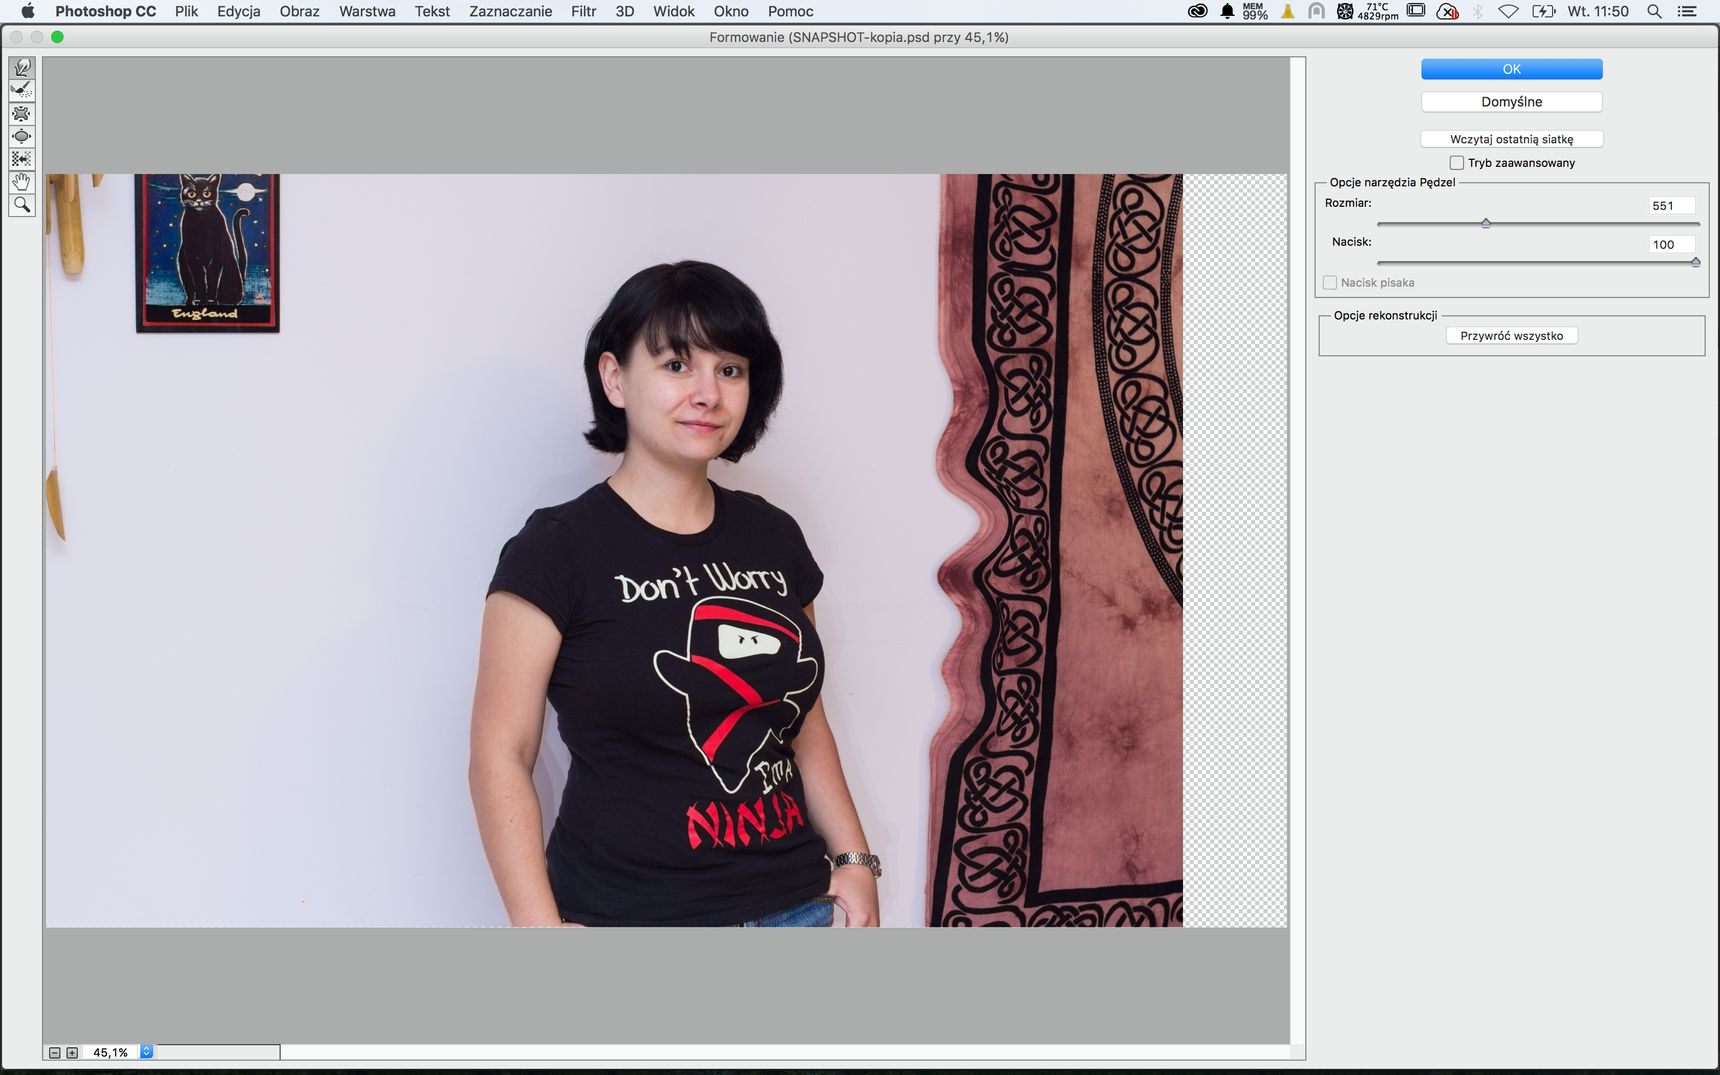Click the display mirroring menu bar icon
This screenshot has width=1720, height=1075.
click(x=1416, y=11)
